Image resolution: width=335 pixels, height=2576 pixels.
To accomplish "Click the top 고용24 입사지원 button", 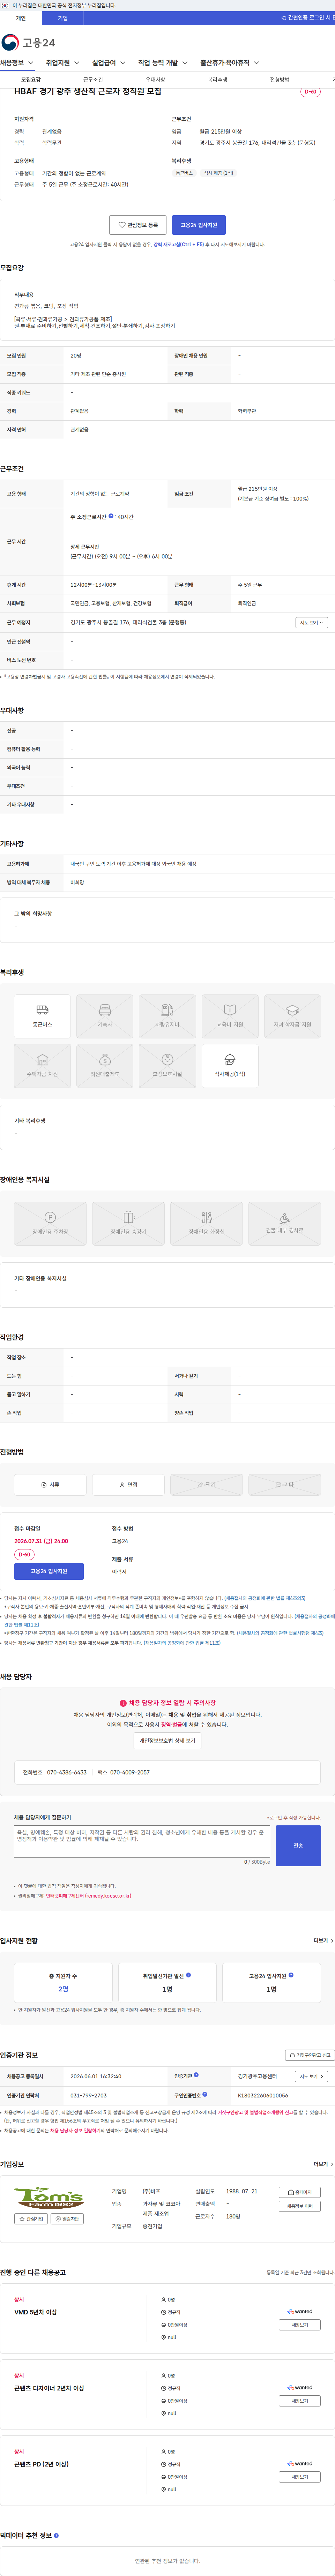I will [x=199, y=225].
